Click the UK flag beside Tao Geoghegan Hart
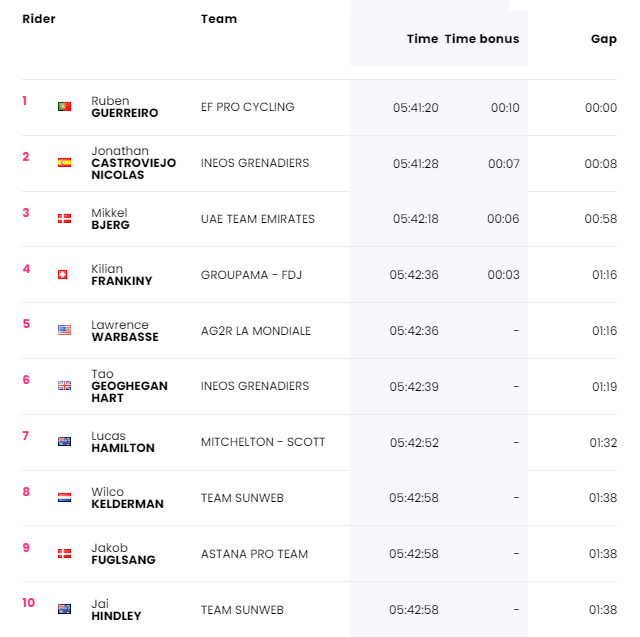Image resolution: width=640 pixels, height=637 pixels. (x=64, y=386)
